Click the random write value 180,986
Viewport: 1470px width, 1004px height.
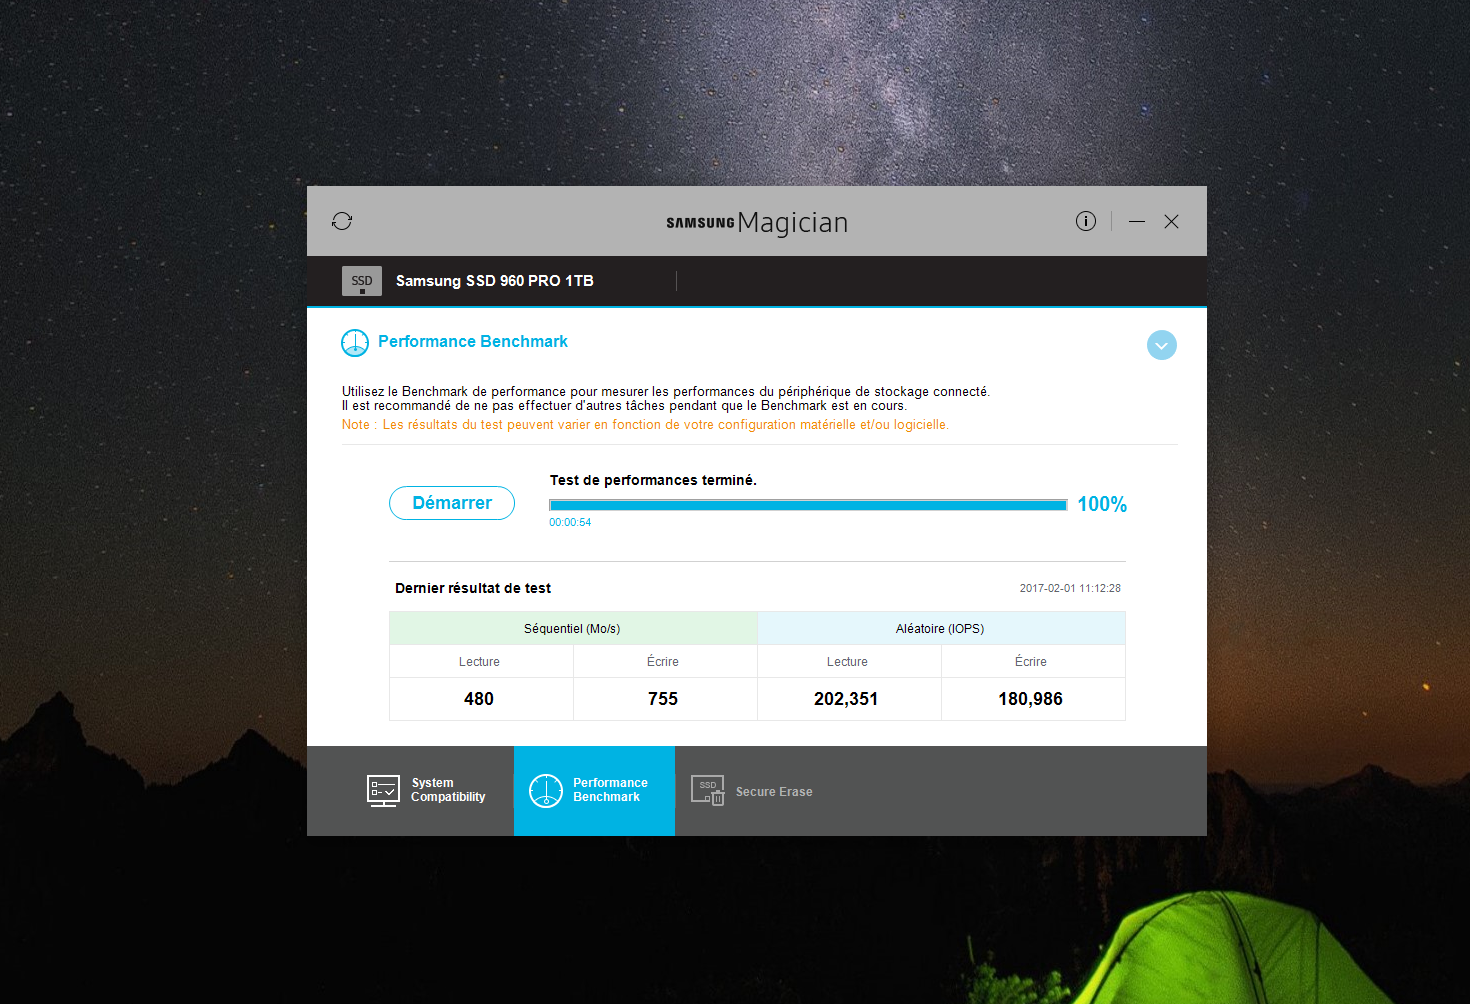pos(1031,699)
